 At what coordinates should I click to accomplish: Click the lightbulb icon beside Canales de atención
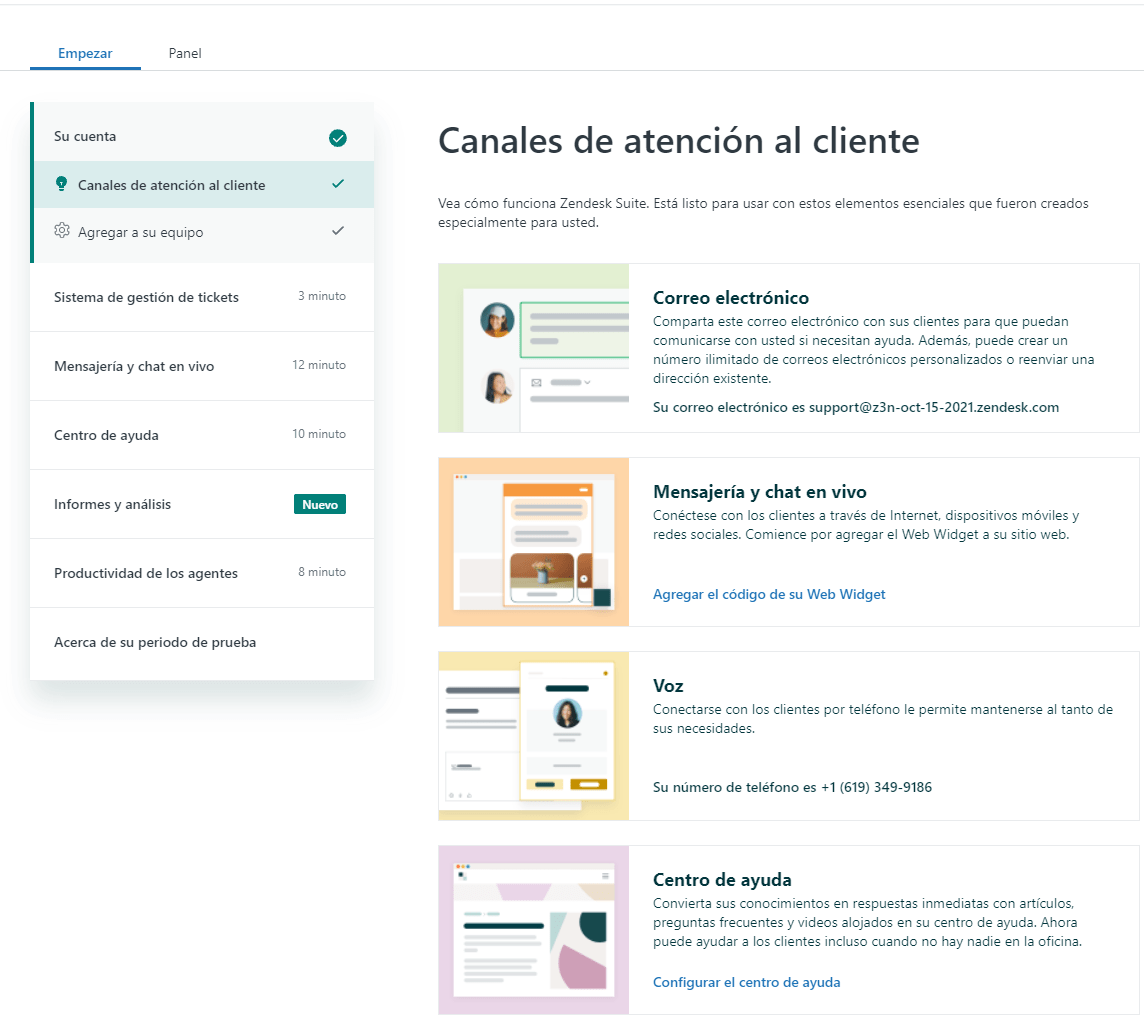pos(62,185)
